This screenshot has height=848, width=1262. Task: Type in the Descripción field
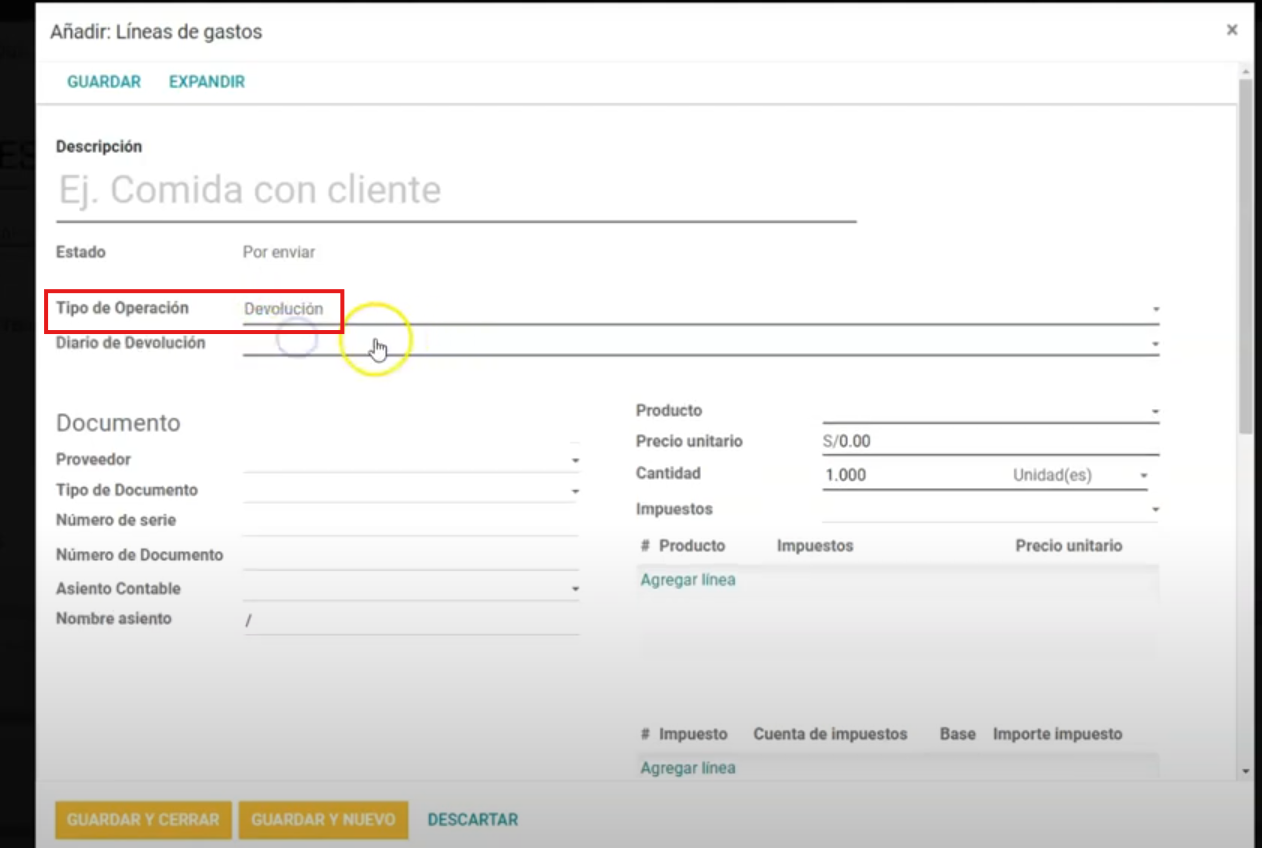coord(456,190)
